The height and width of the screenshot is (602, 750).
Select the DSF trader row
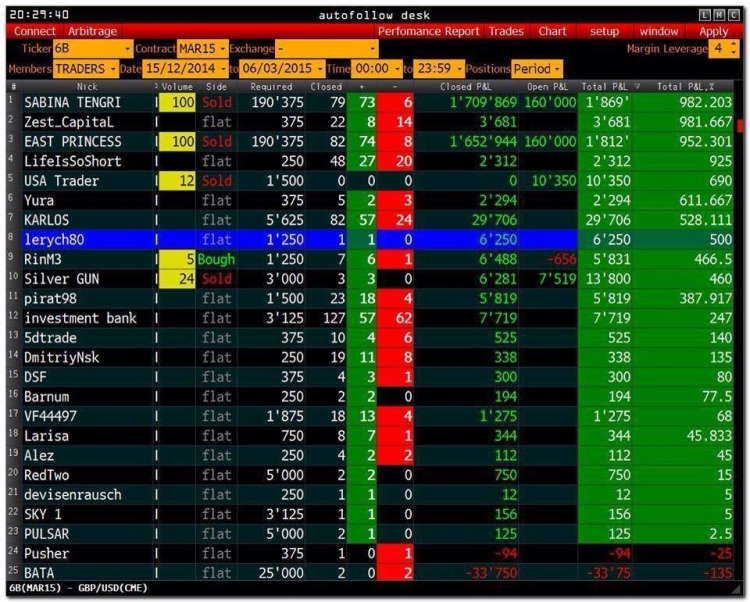(x=370, y=377)
